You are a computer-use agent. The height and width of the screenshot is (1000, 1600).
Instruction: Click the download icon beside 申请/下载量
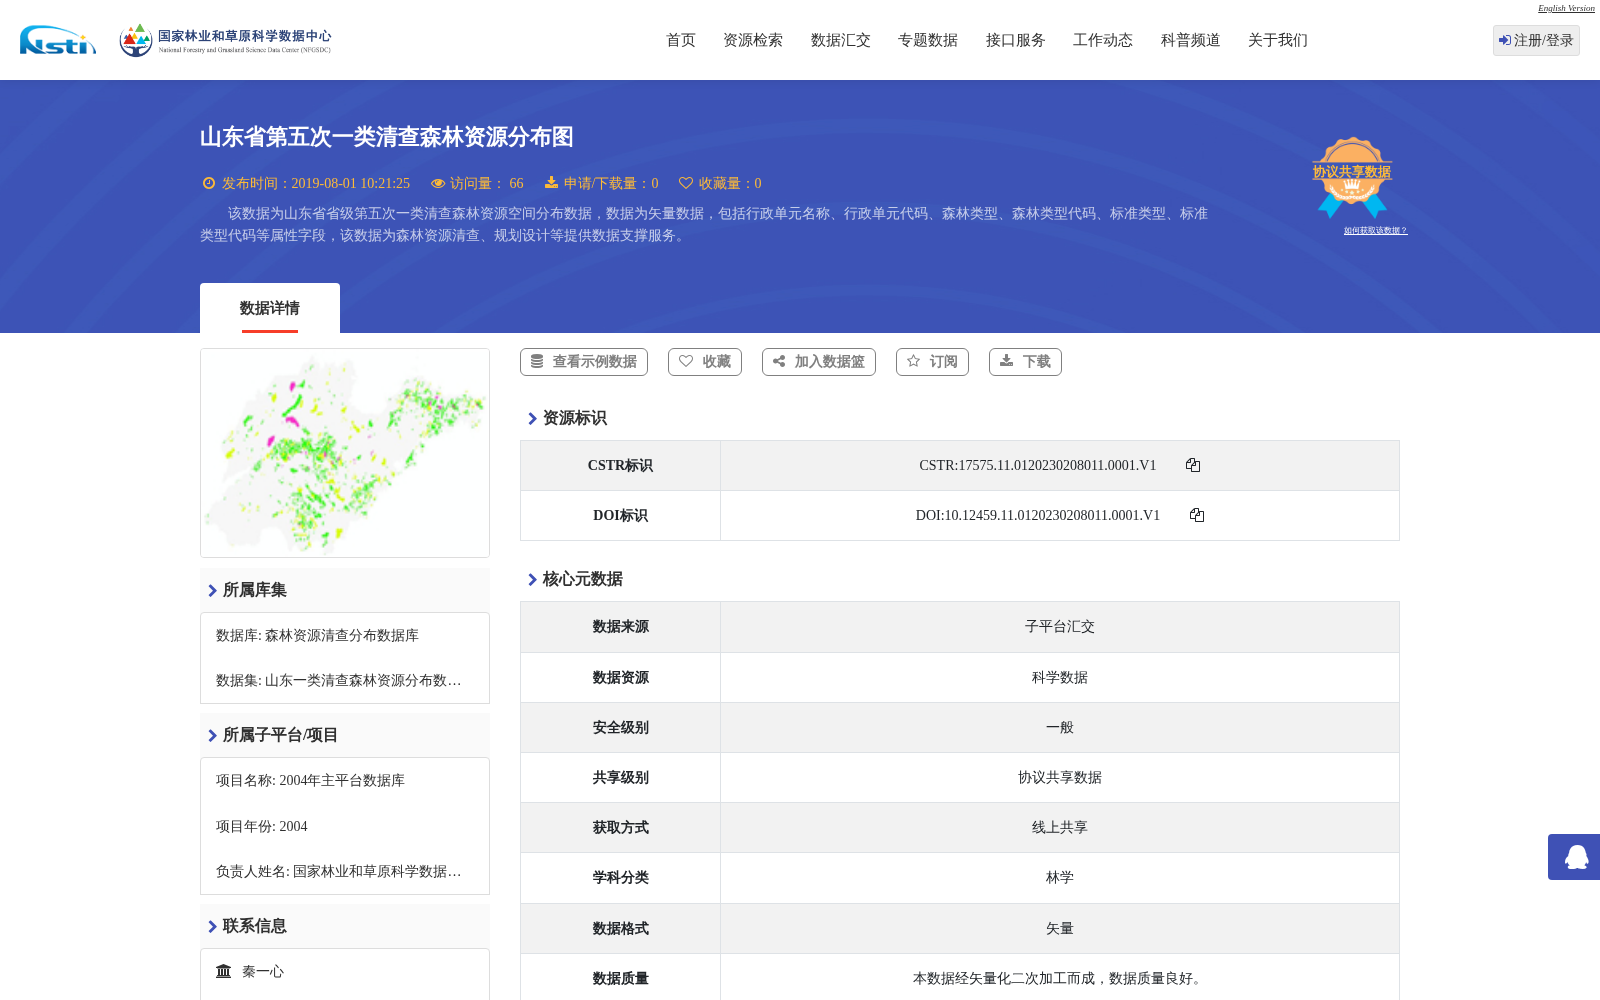[x=551, y=183]
